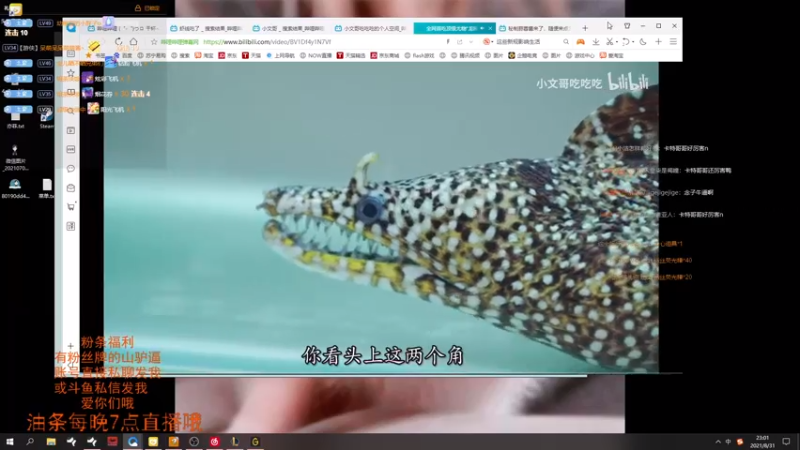Image resolution: width=800 pixels, height=450 pixels.
Task: Expand the scissors tool dropdown arrow
Action: [x=617, y=42]
